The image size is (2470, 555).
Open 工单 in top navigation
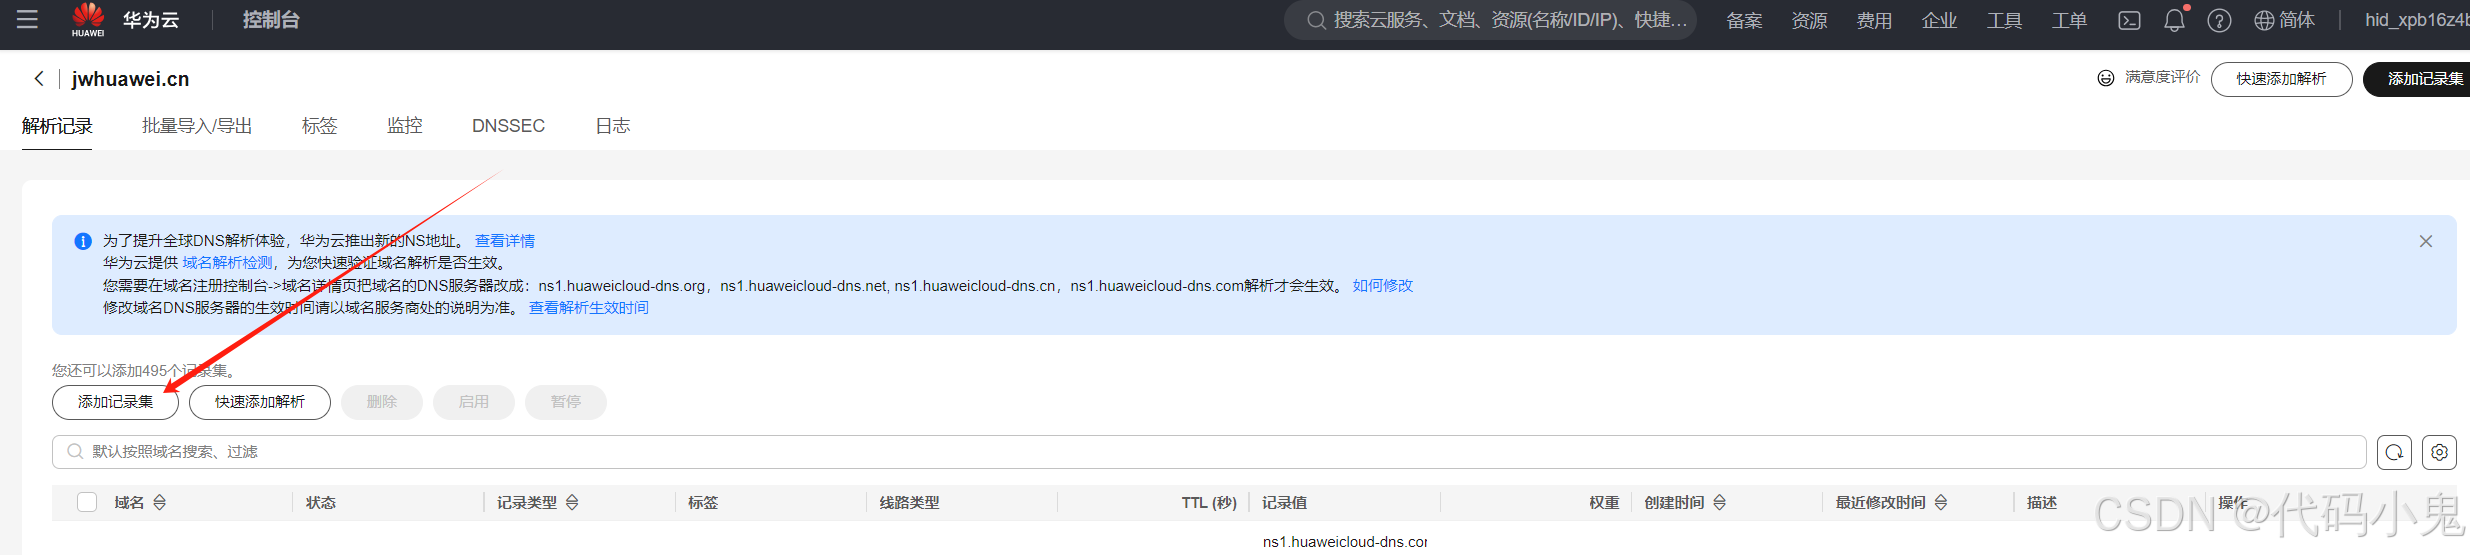click(2069, 20)
